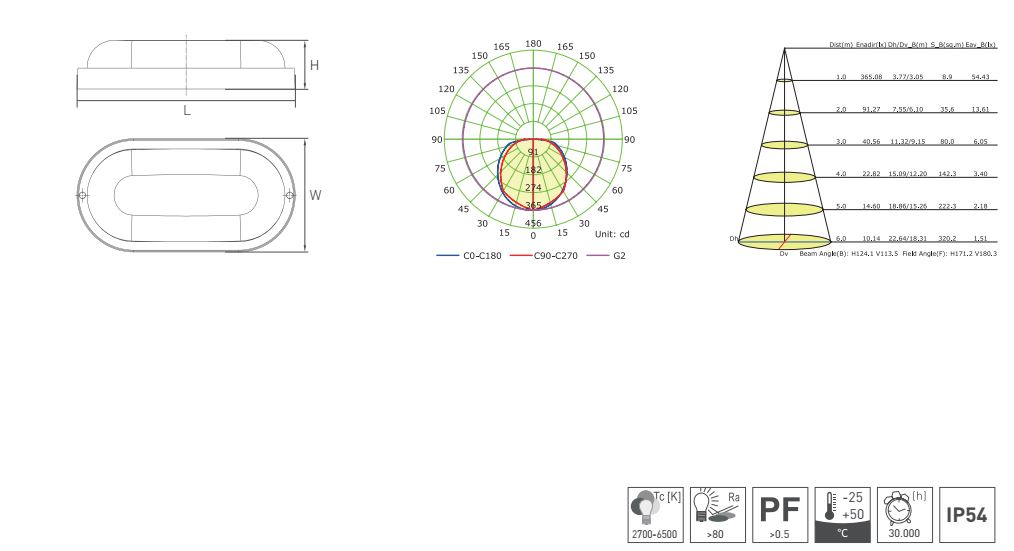
Task: Click the 3.77/3.05 beam diameter value
Action: [908, 77]
